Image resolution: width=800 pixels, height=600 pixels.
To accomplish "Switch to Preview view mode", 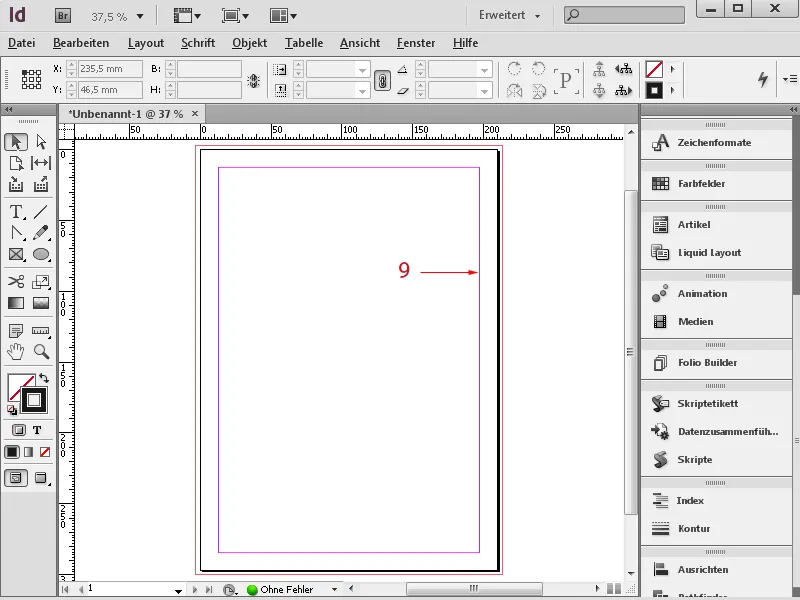I will [x=41, y=478].
